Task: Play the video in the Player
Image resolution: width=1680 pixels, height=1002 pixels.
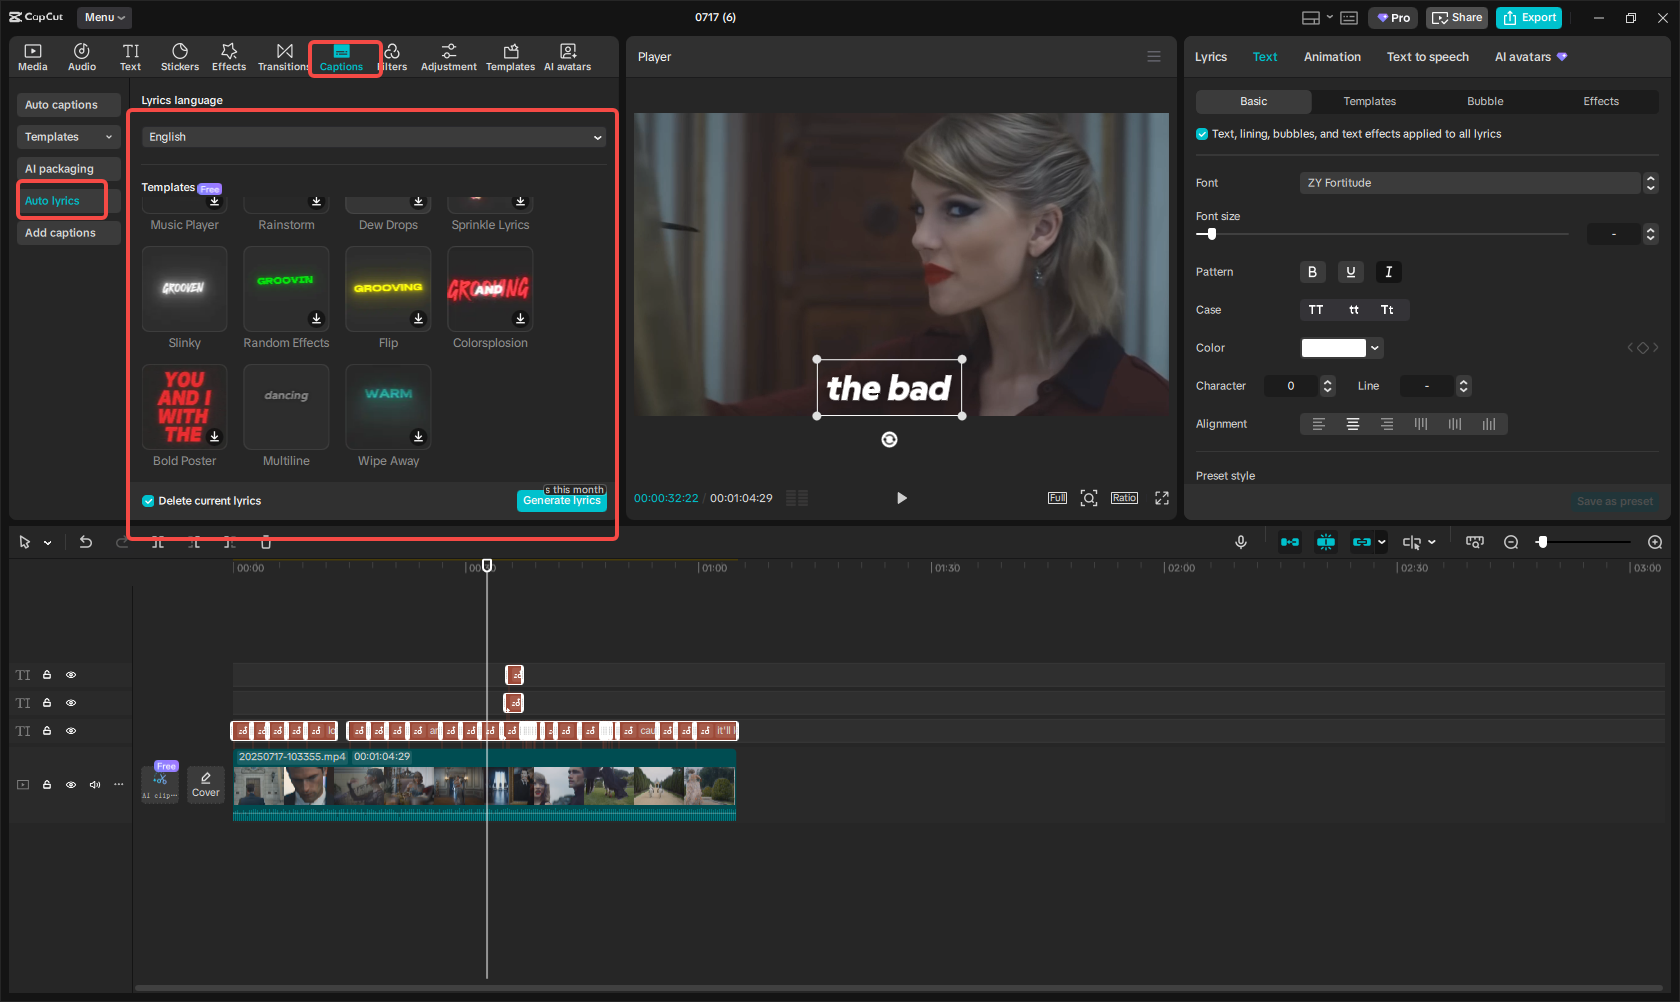Action: tap(901, 498)
